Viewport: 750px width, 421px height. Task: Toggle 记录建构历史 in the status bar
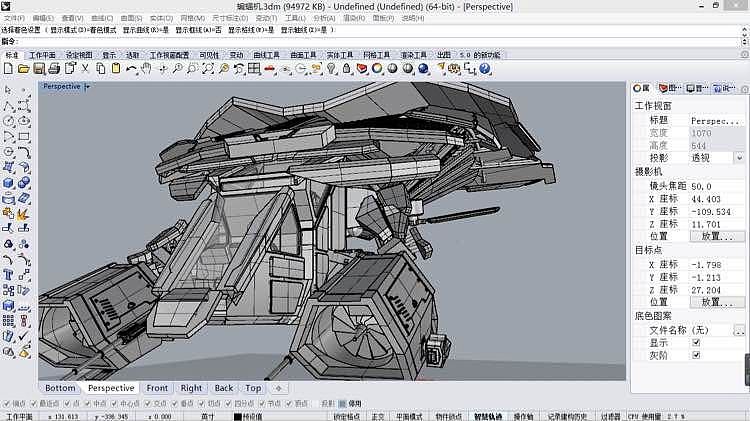pos(567,417)
